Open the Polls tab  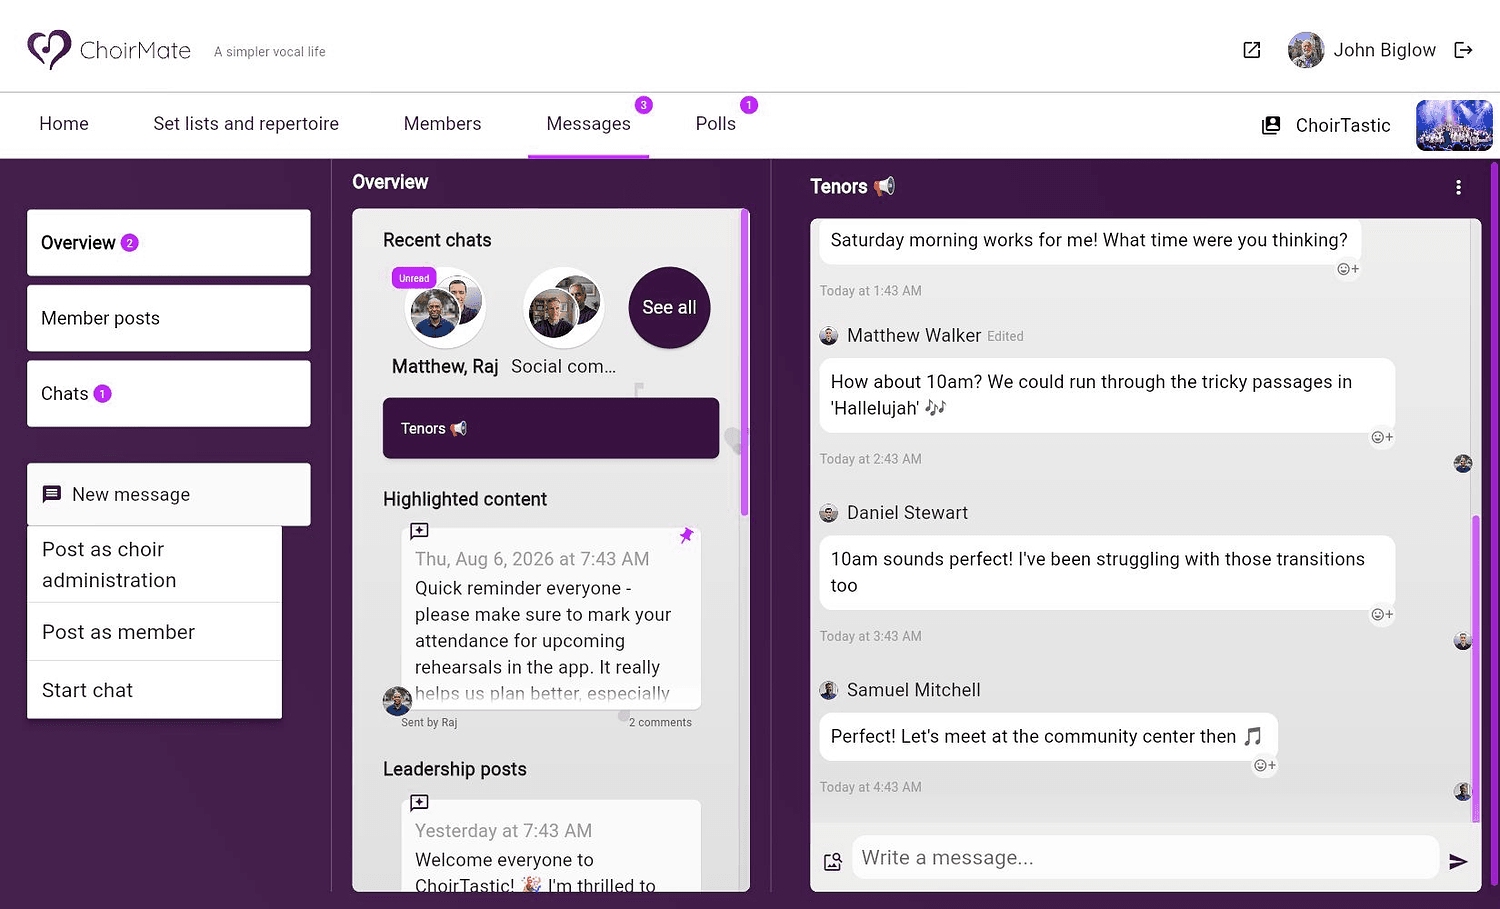point(716,124)
